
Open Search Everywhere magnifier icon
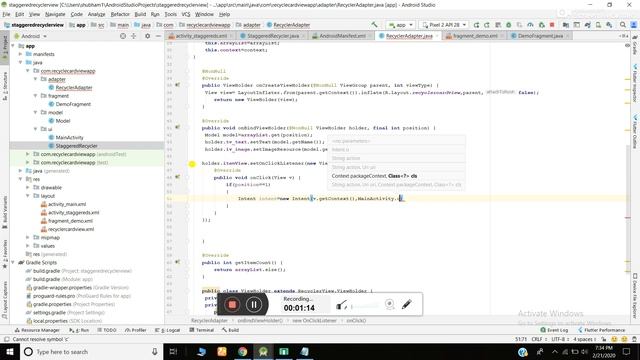point(622,25)
